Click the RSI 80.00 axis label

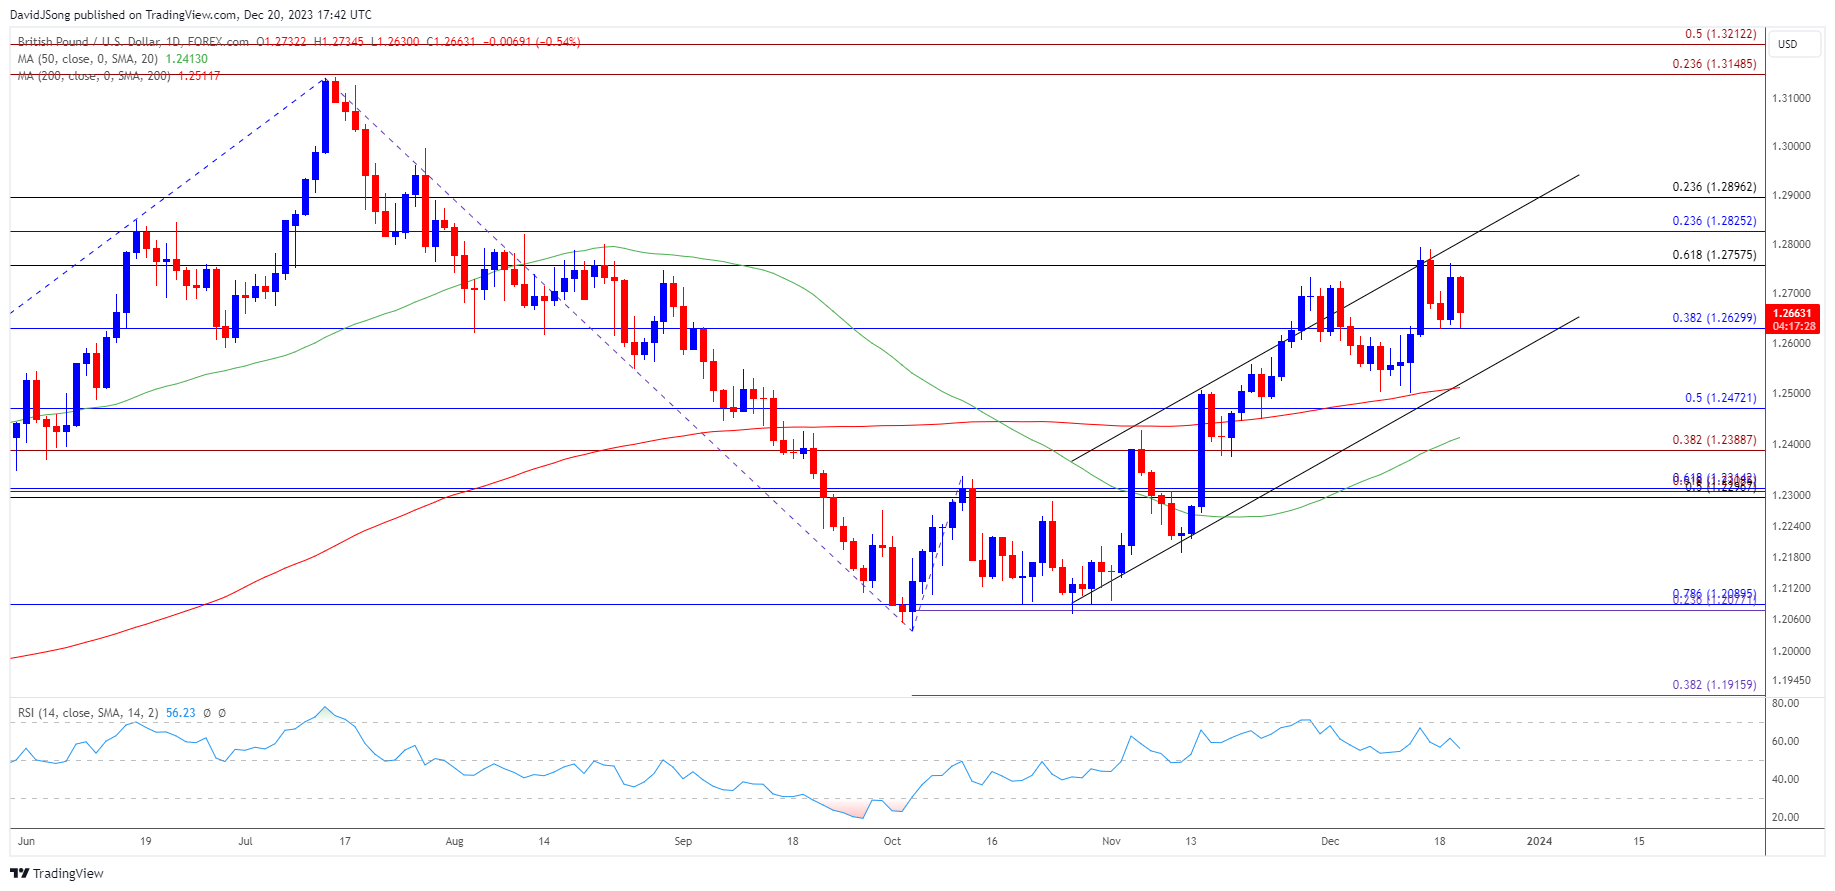coord(1785,703)
